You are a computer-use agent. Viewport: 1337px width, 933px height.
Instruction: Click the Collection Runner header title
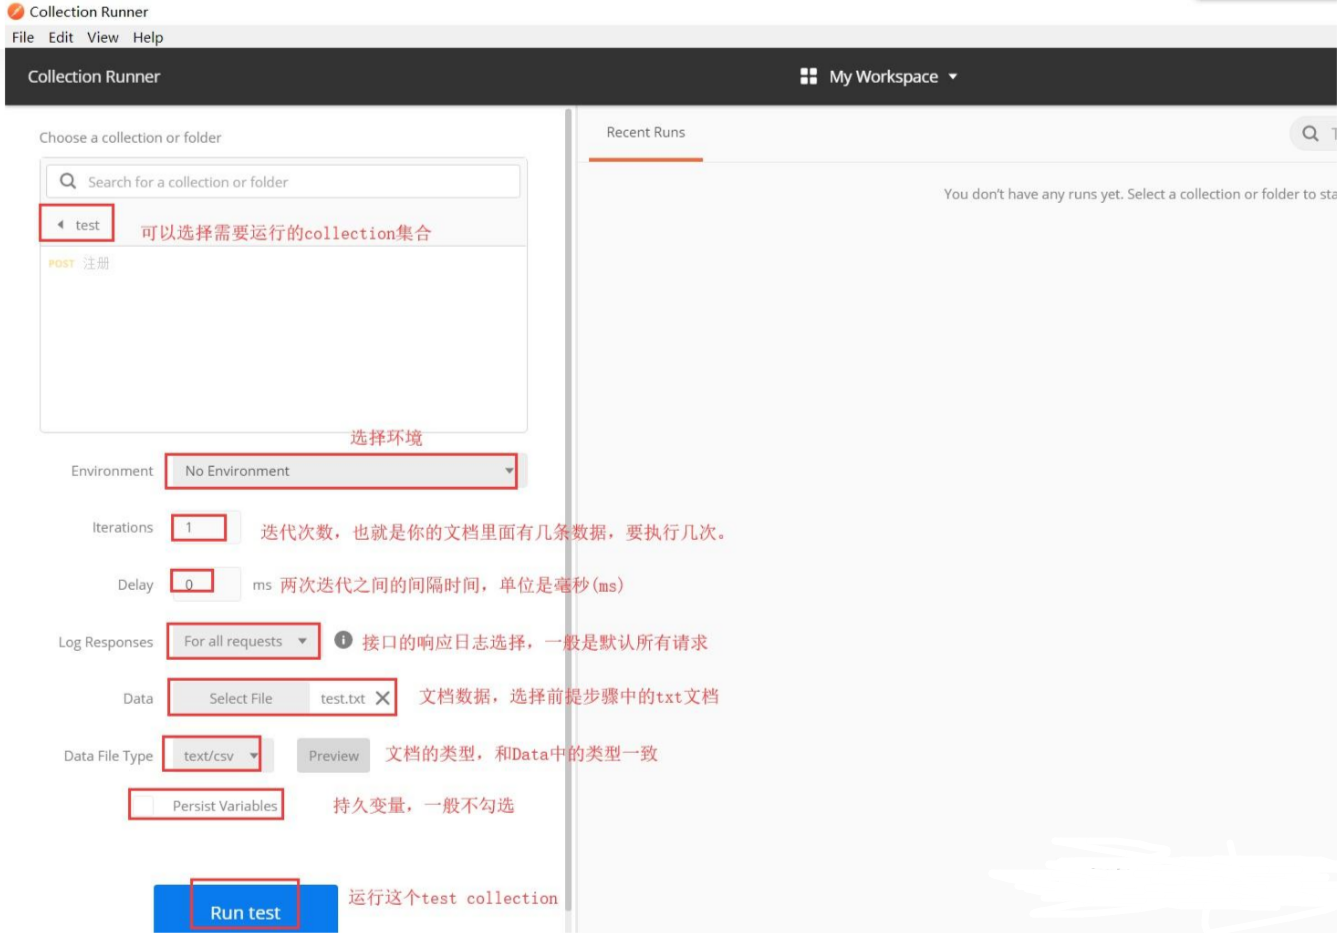(x=94, y=76)
